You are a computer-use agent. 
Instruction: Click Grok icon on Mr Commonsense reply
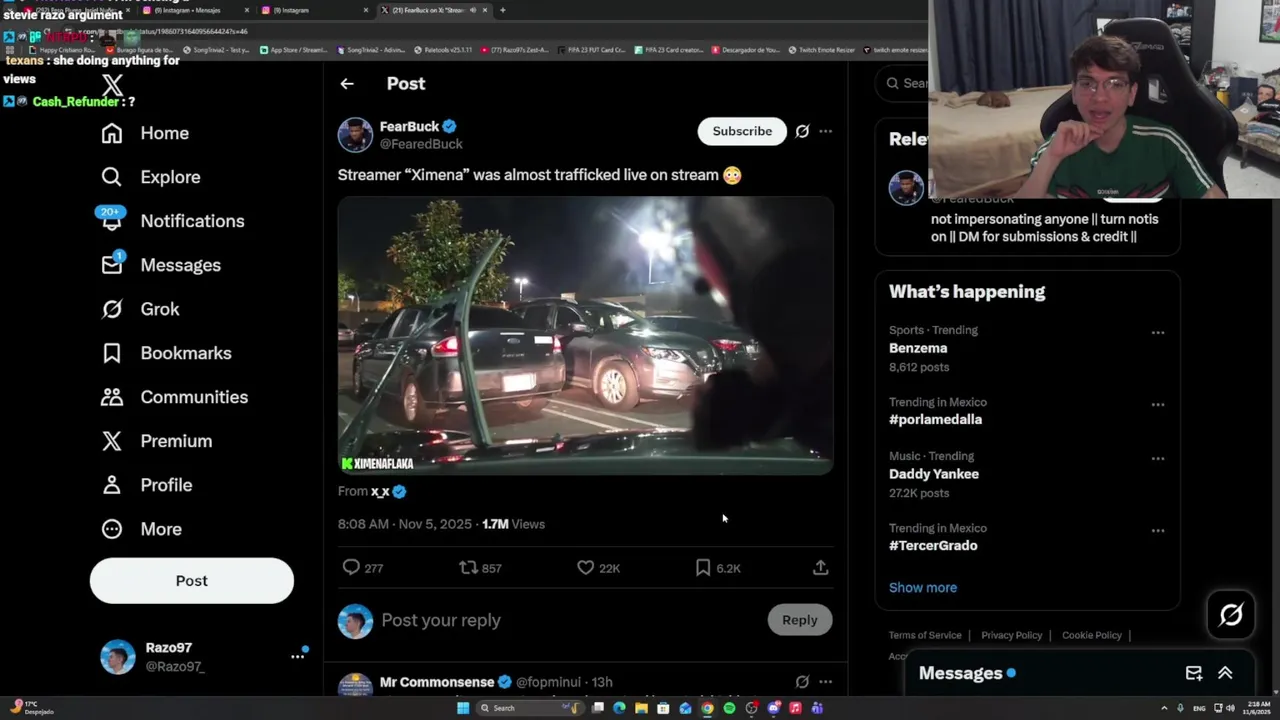802,682
